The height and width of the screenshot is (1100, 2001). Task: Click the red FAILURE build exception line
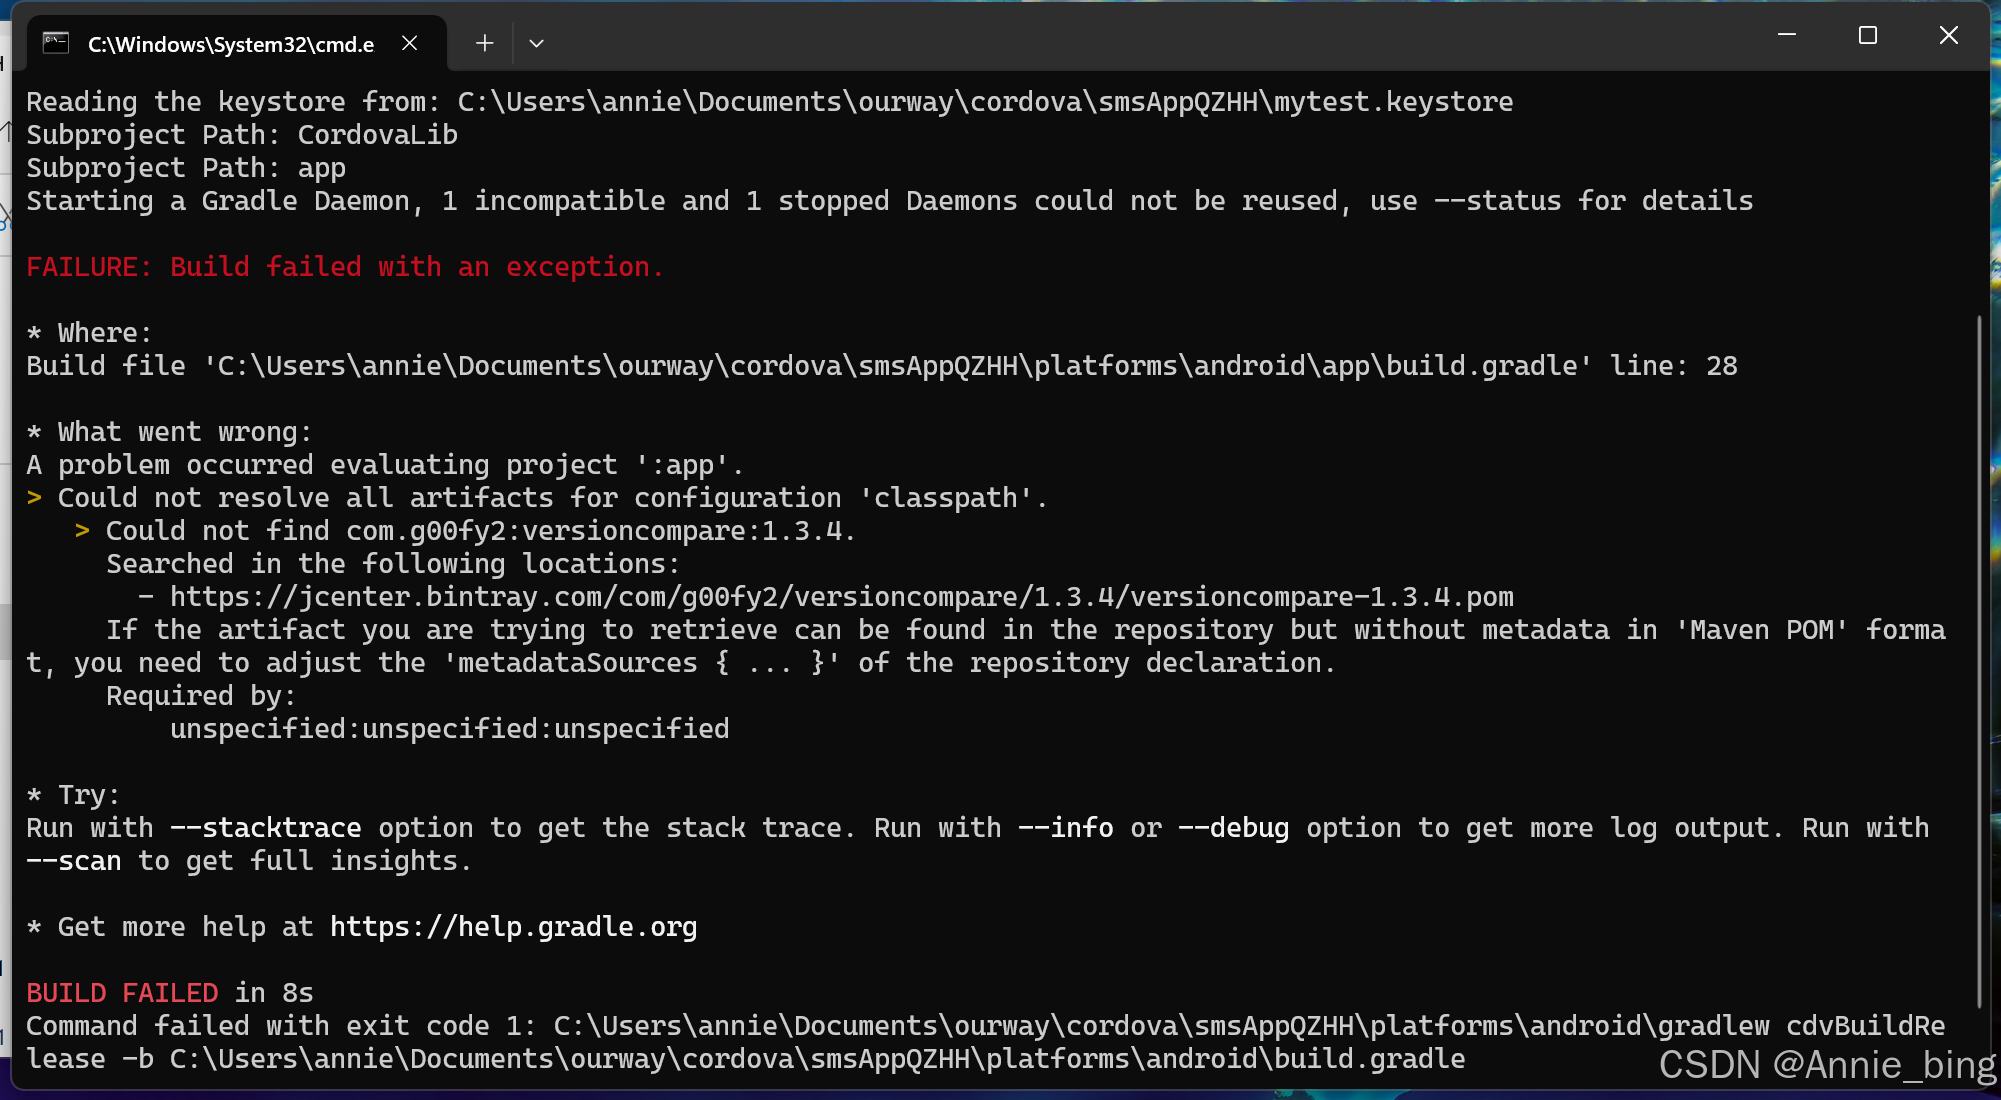(345, 267)
